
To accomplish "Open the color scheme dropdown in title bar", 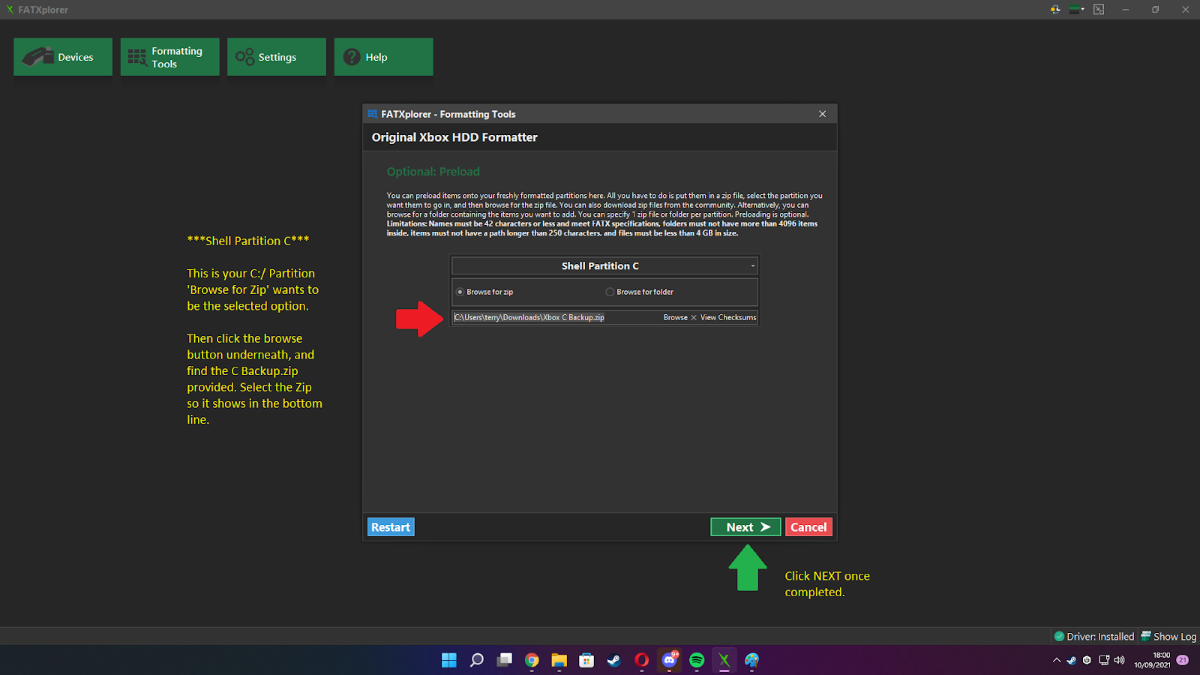I will coord(1077,9).
